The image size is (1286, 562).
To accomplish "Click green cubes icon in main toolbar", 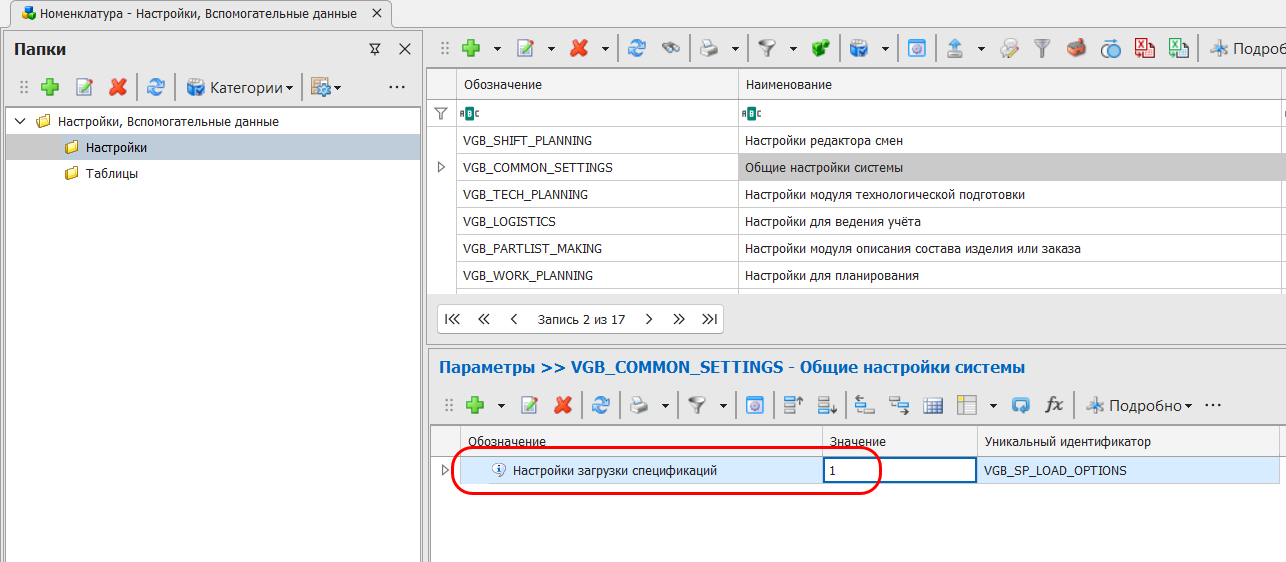I will coord(821,48).
